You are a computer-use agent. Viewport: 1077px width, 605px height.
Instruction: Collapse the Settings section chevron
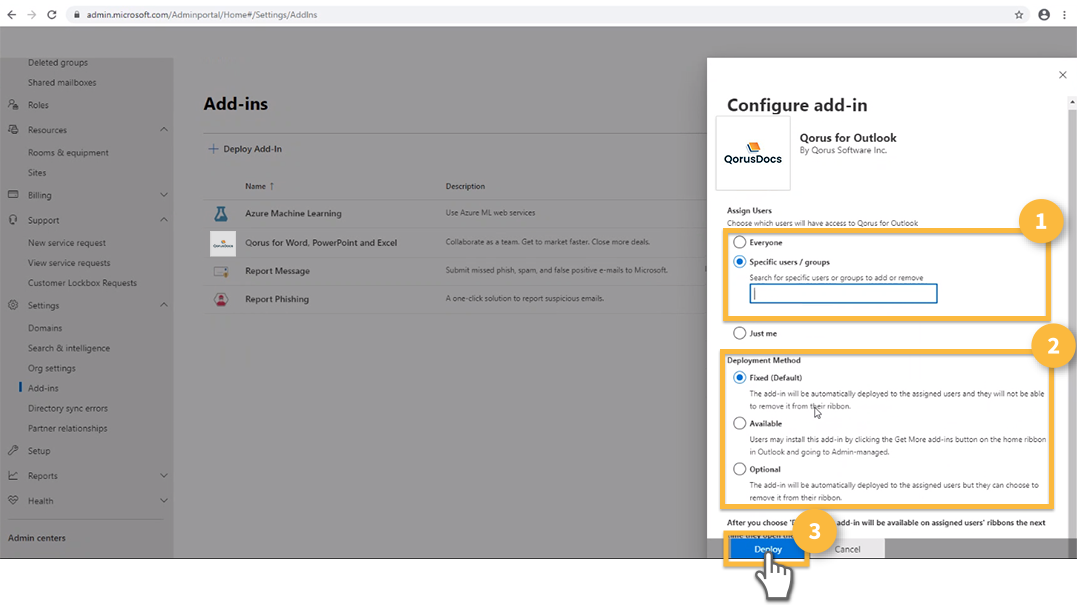point(163,305)
